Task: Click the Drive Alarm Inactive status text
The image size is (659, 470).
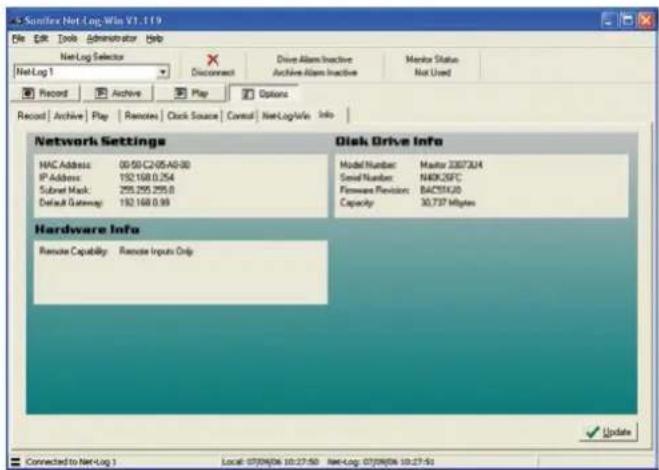Action: [x=314, y=60]
